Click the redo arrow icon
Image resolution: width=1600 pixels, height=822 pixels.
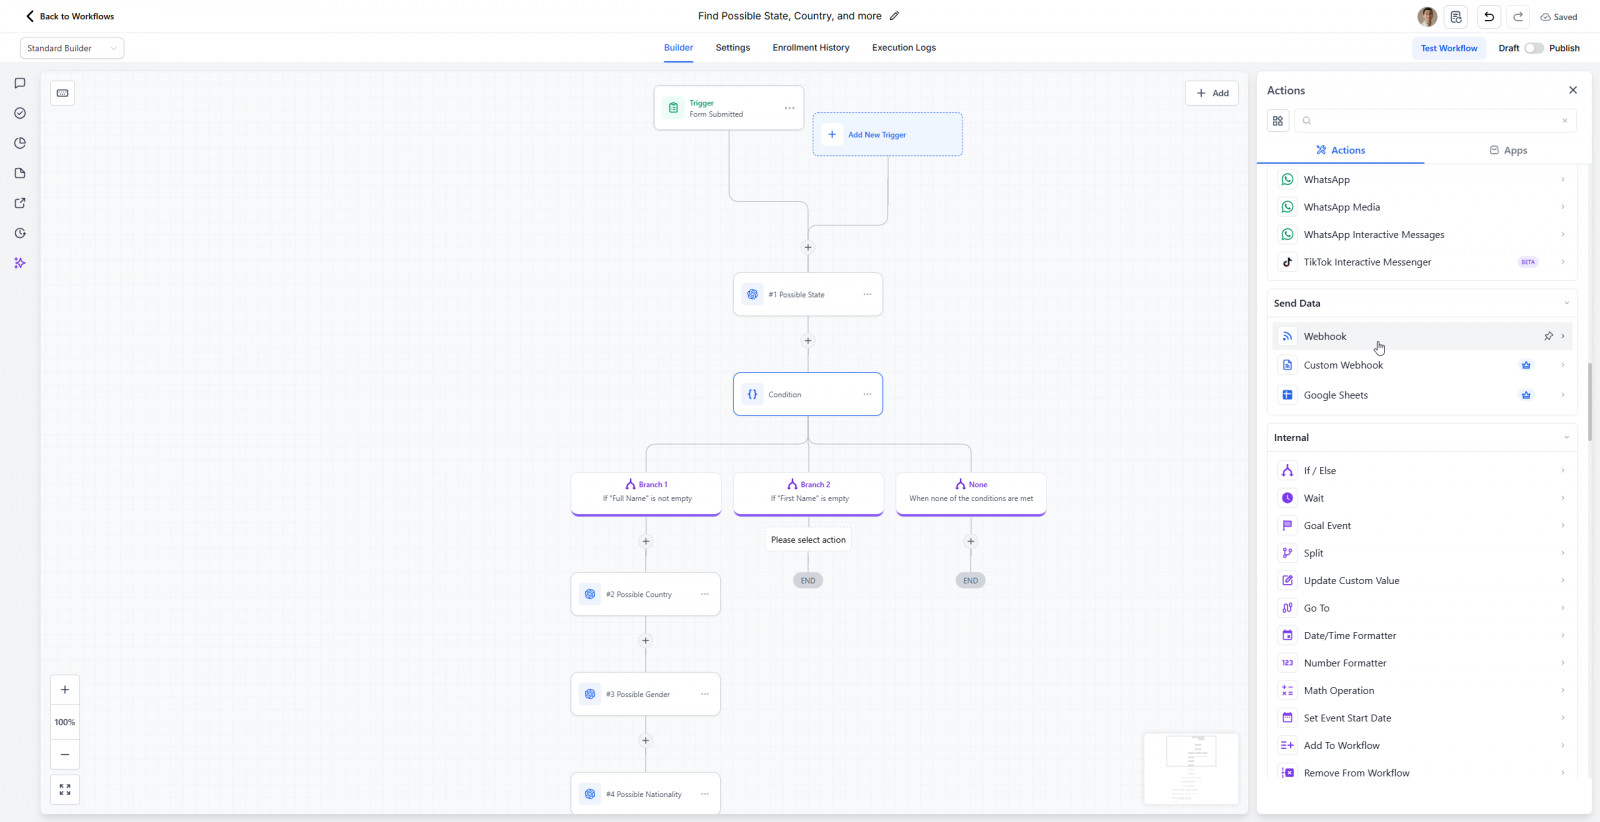(1518, 17)
